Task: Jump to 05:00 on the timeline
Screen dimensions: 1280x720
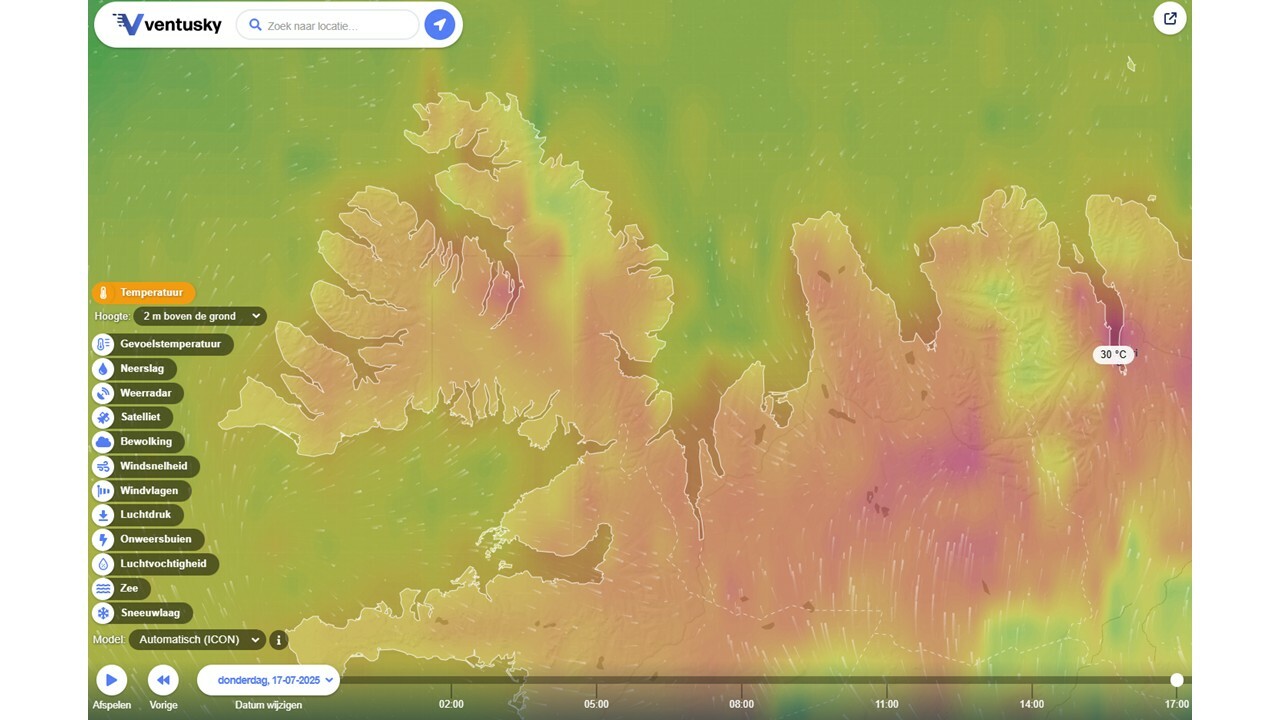Action: [596, 704]
